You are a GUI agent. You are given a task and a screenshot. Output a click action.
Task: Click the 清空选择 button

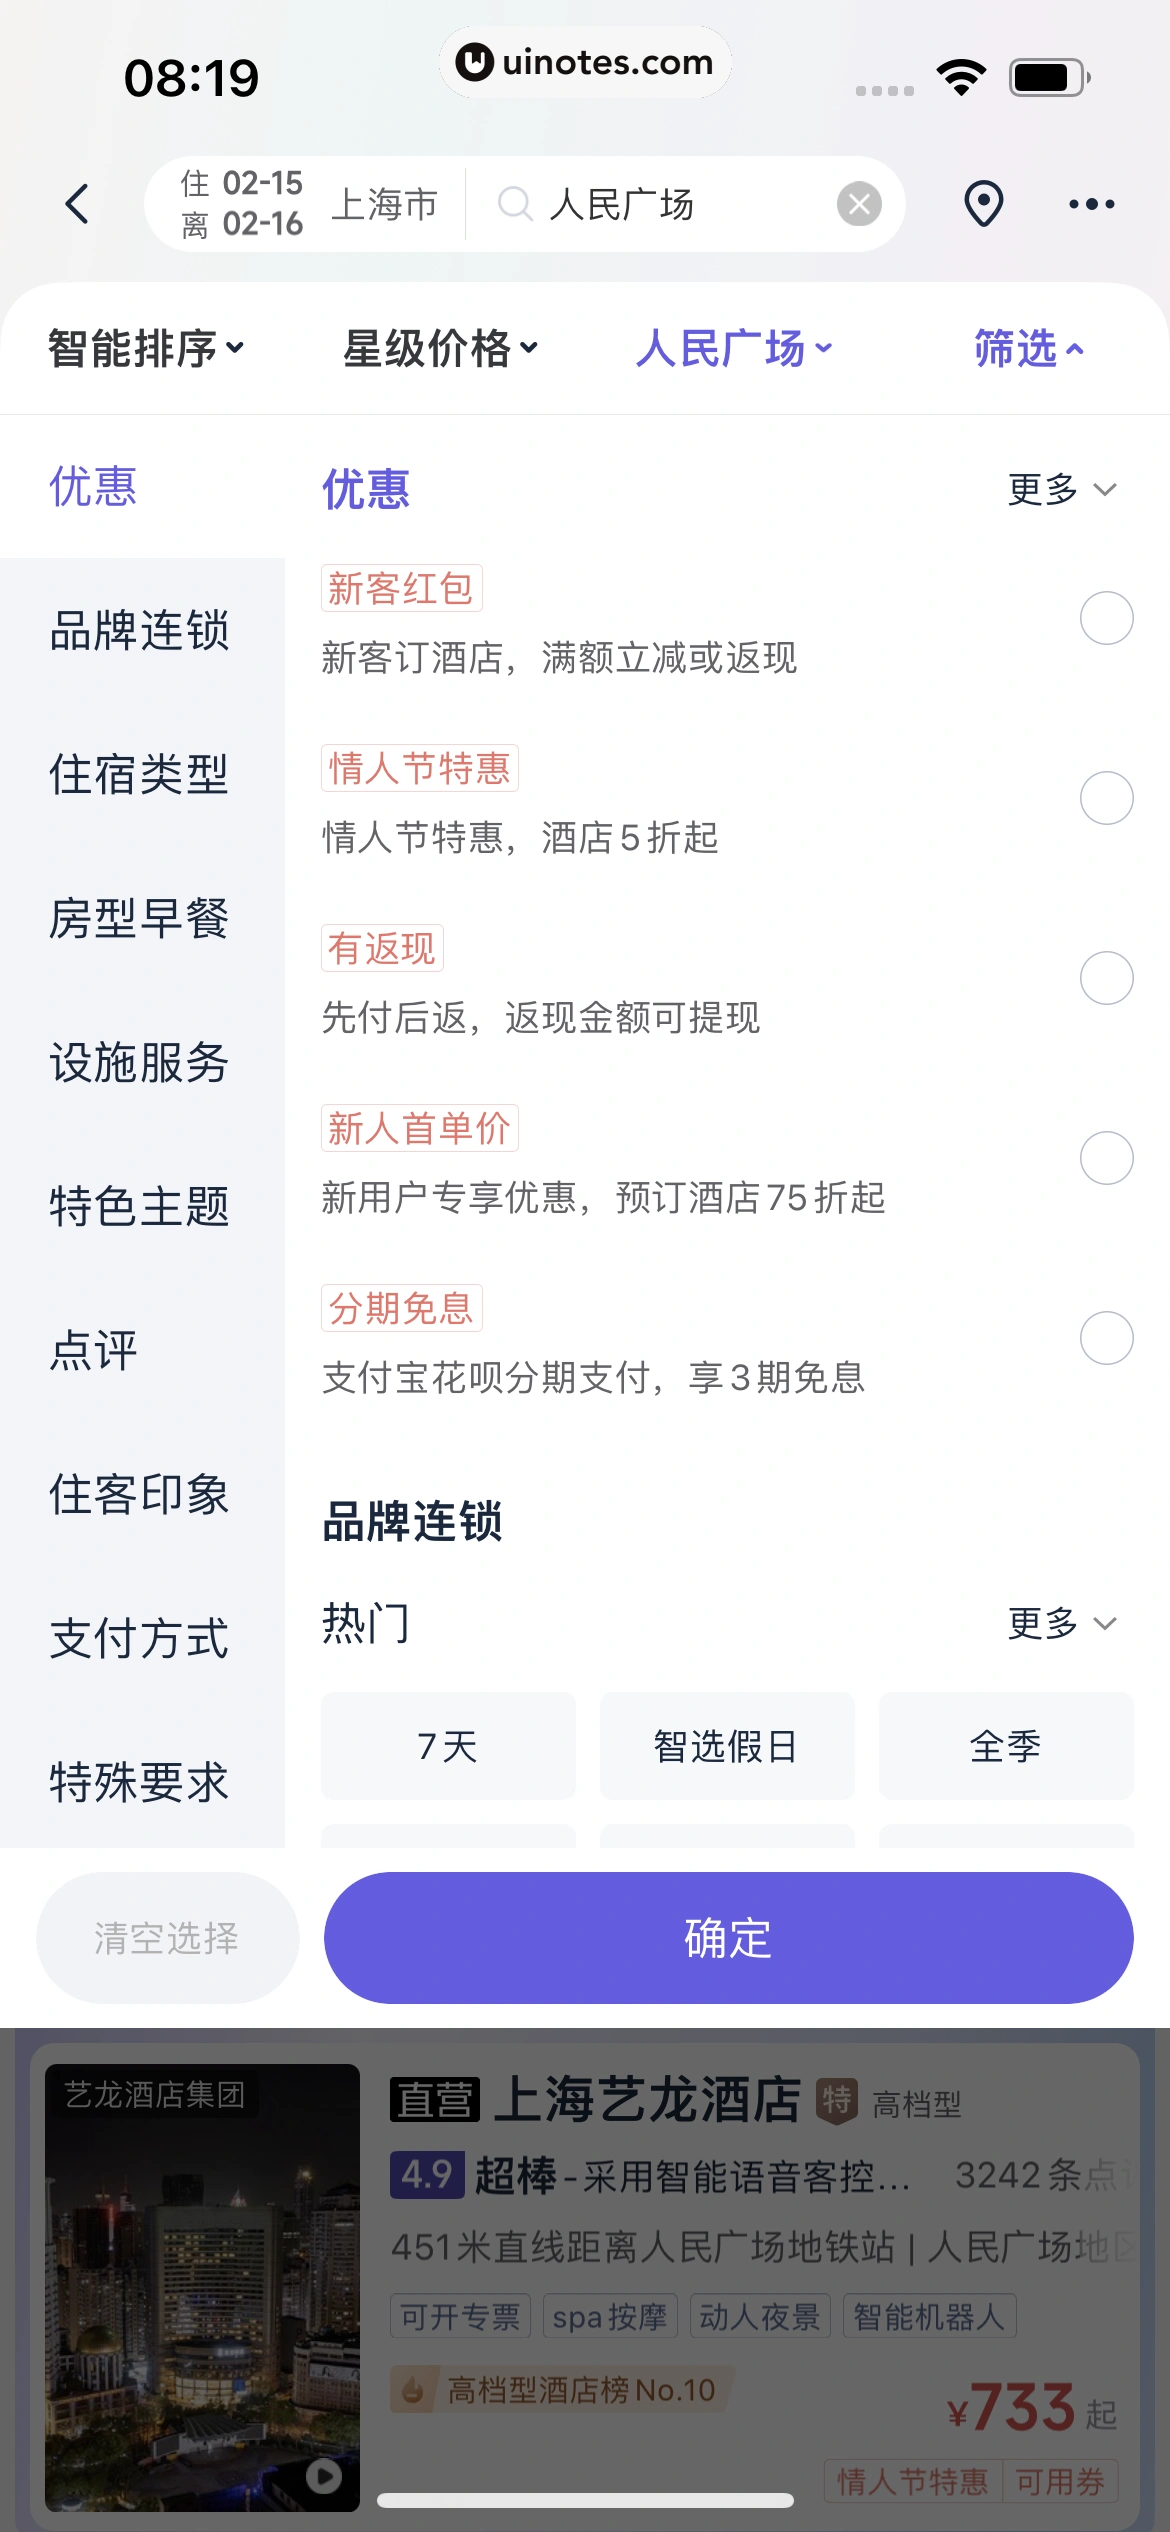tap(167, 1938)
